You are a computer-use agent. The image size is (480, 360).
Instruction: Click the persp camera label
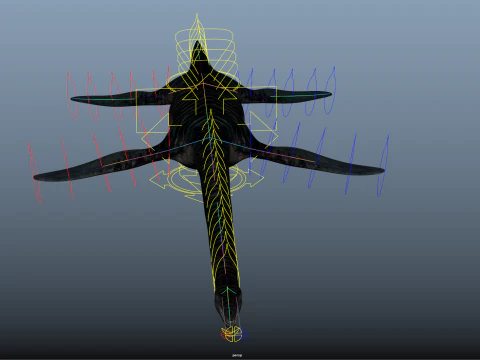coord(237,355)
